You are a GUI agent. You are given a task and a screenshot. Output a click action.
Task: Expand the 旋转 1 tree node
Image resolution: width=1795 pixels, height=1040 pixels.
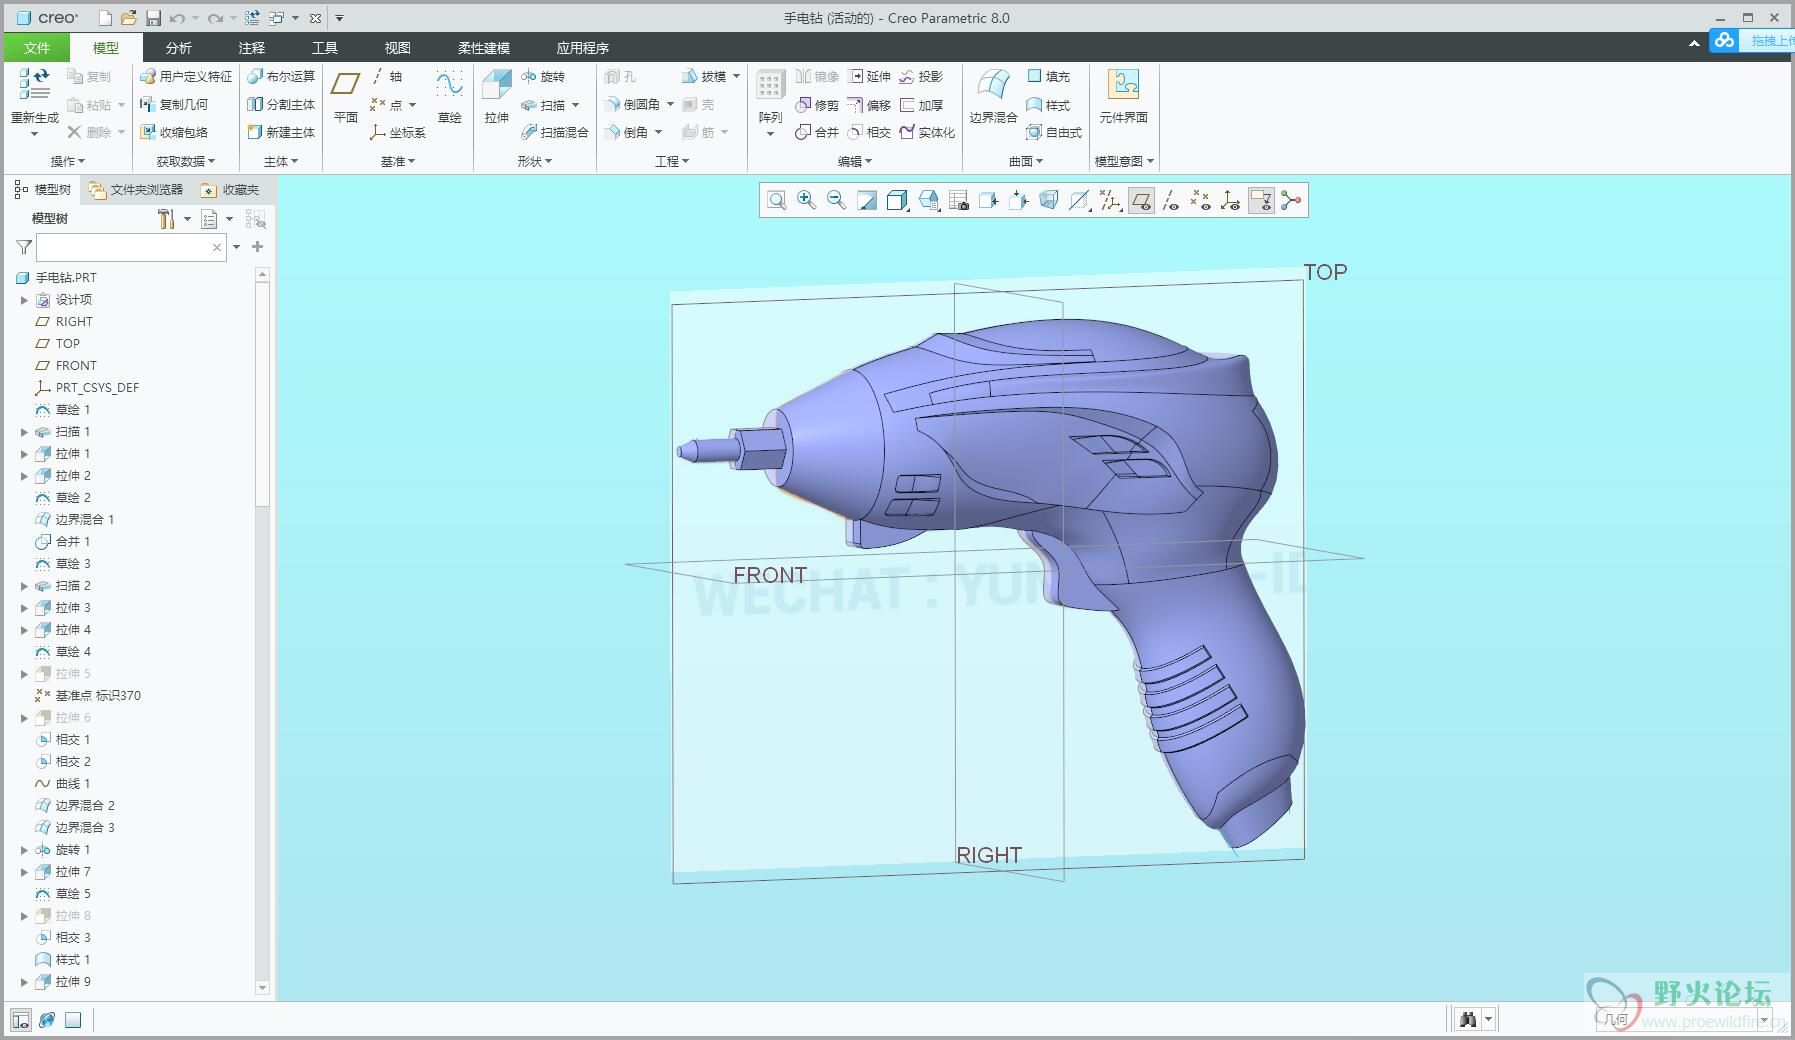point(24,850)
